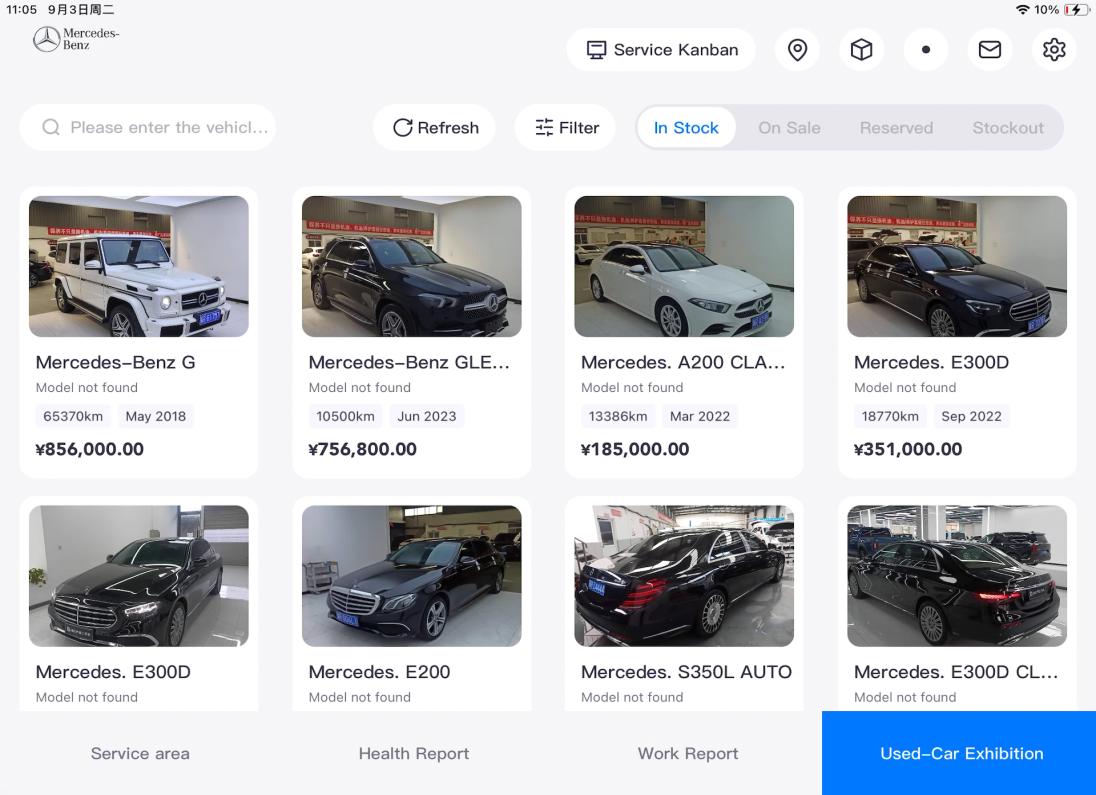The image size is (1096, 795).
Task: Click the 13386km mileage tag
Action: tap(618, 416)
